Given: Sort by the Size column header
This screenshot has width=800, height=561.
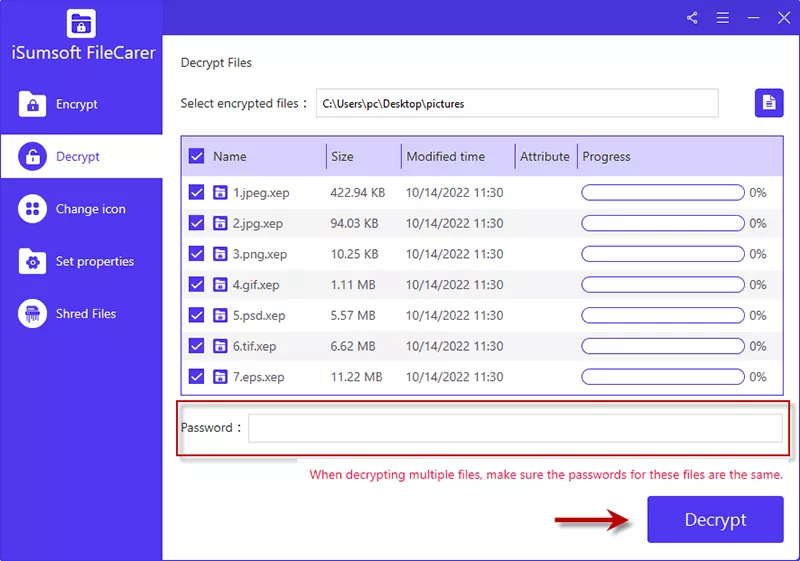Looking at the screenshot, I should (x=342, y=157).
